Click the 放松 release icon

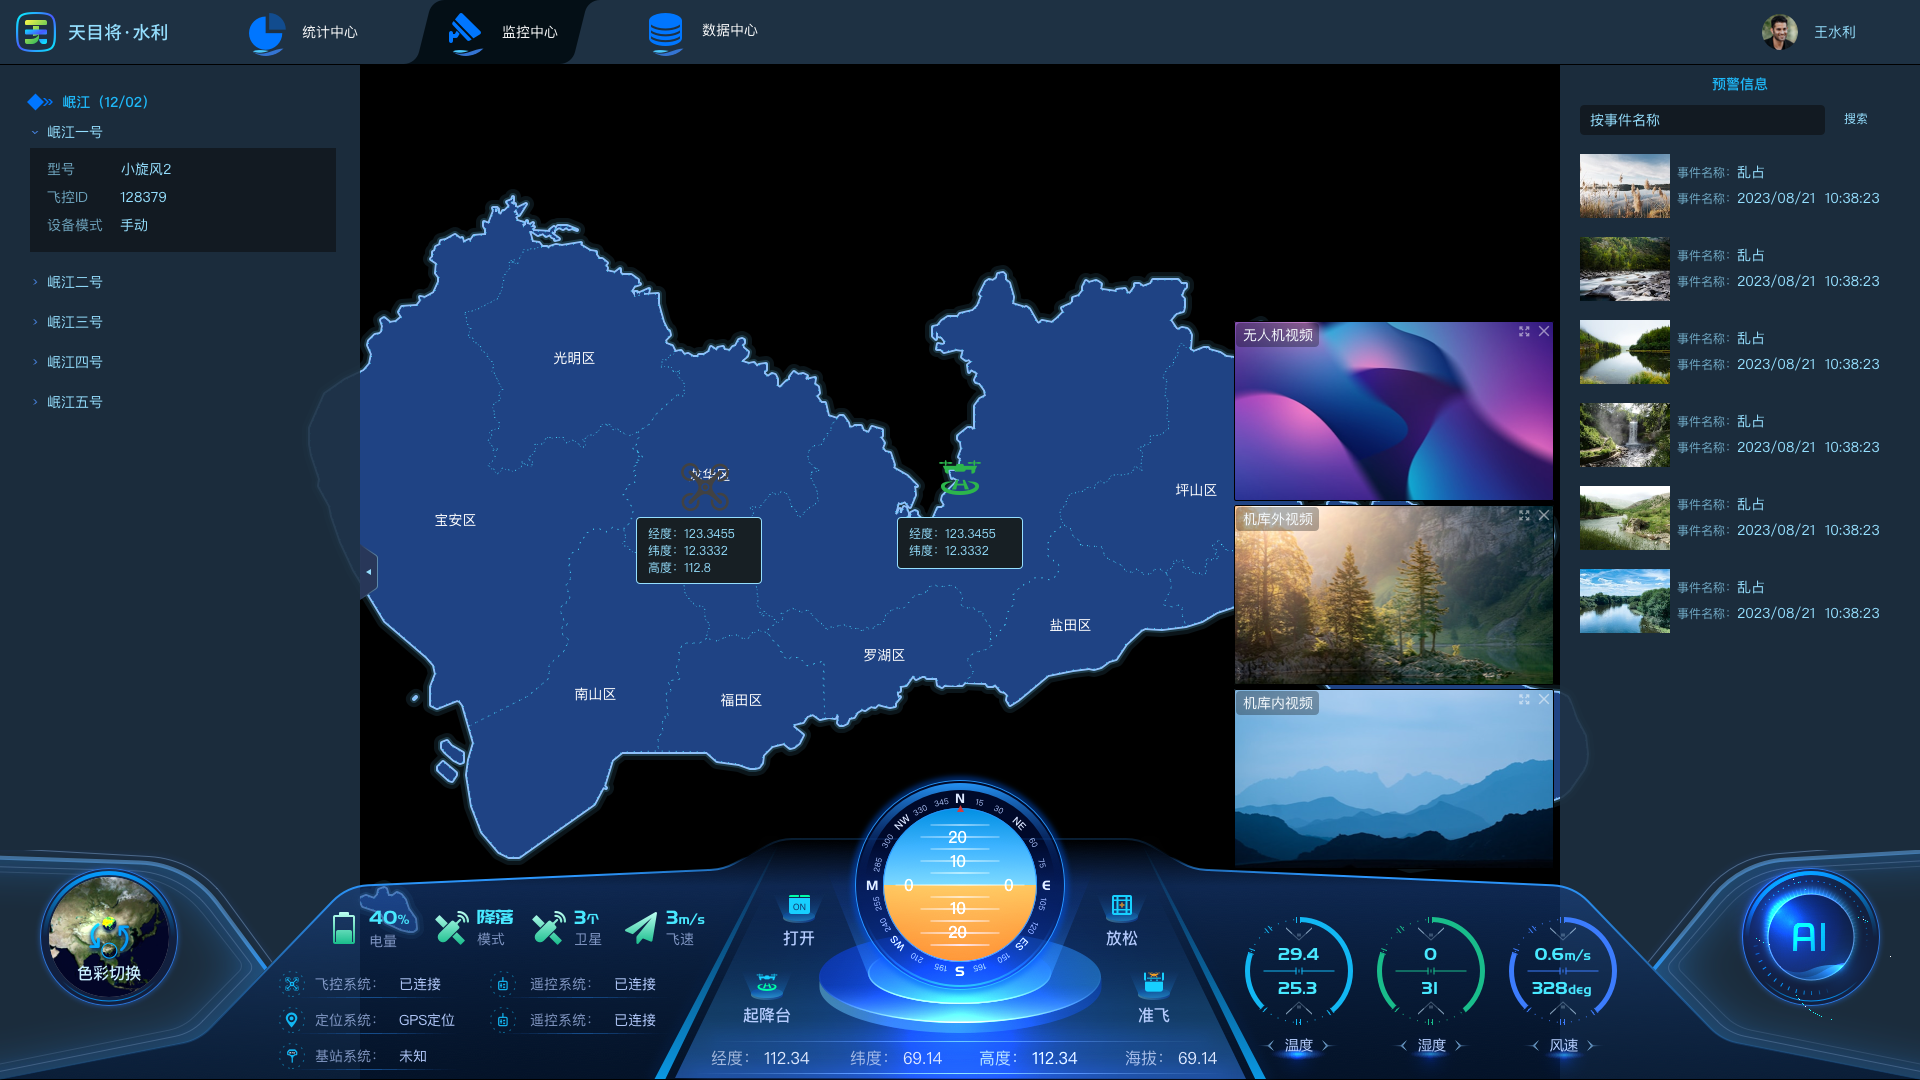(x=1121, y=906)
